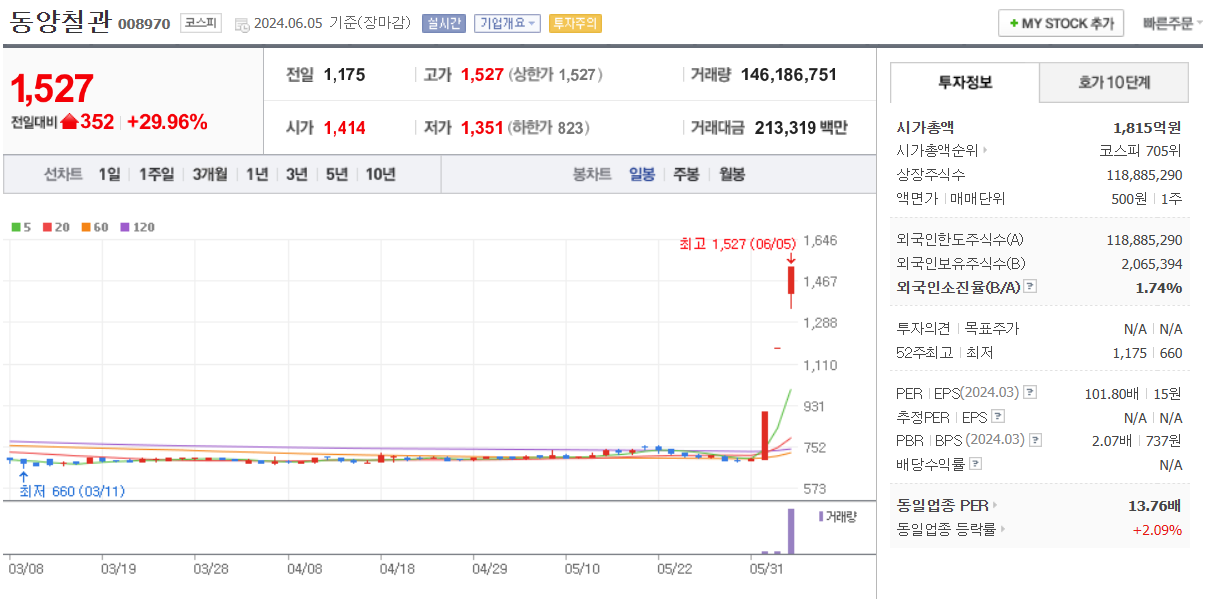1207x599 pixels.
Task: Click 최저 660 (03/11) chart marker label
Action: coord(73,491)
